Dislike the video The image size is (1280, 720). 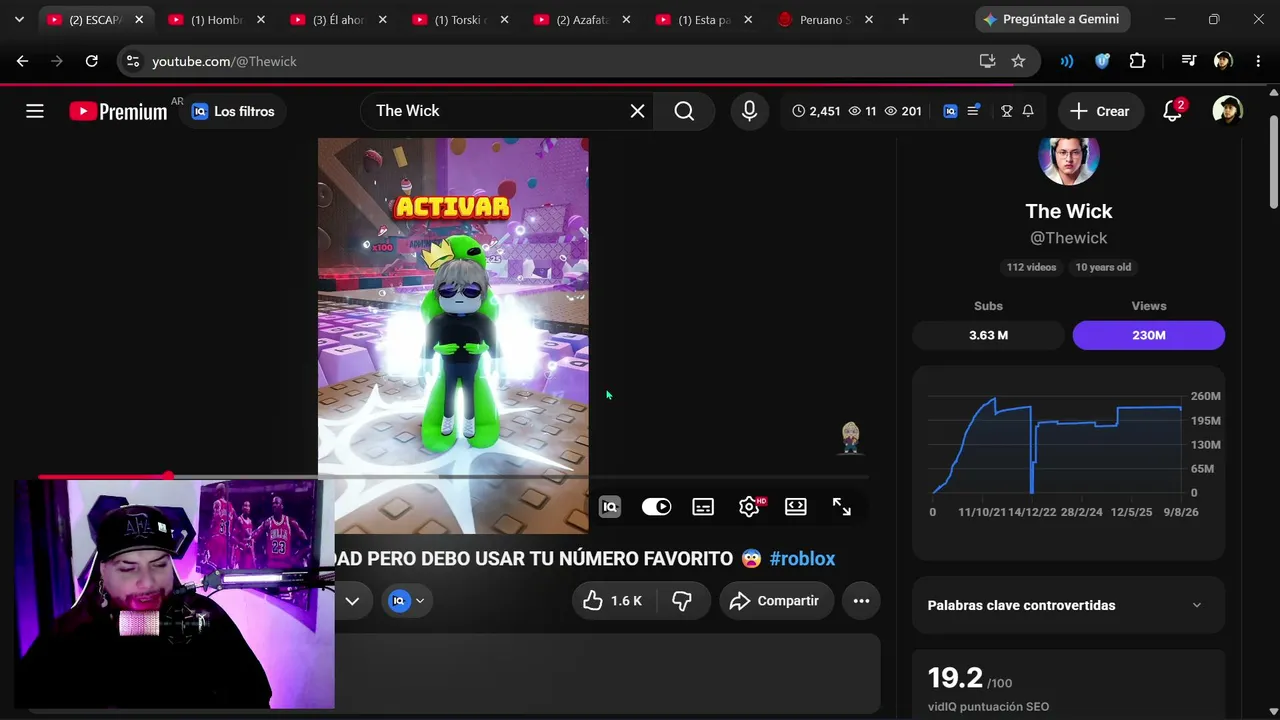(682, 601)
